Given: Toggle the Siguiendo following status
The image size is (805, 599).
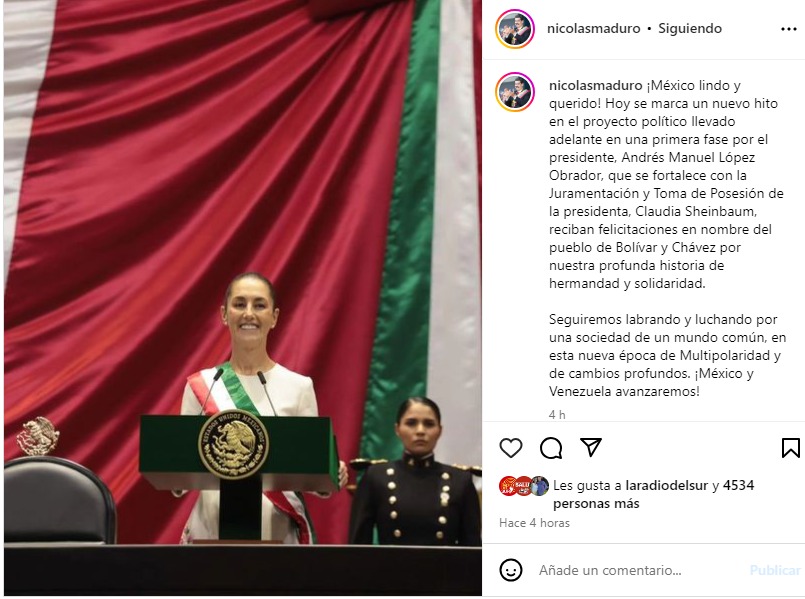Looking at the screenshot, I should click(x=689, y=28).
